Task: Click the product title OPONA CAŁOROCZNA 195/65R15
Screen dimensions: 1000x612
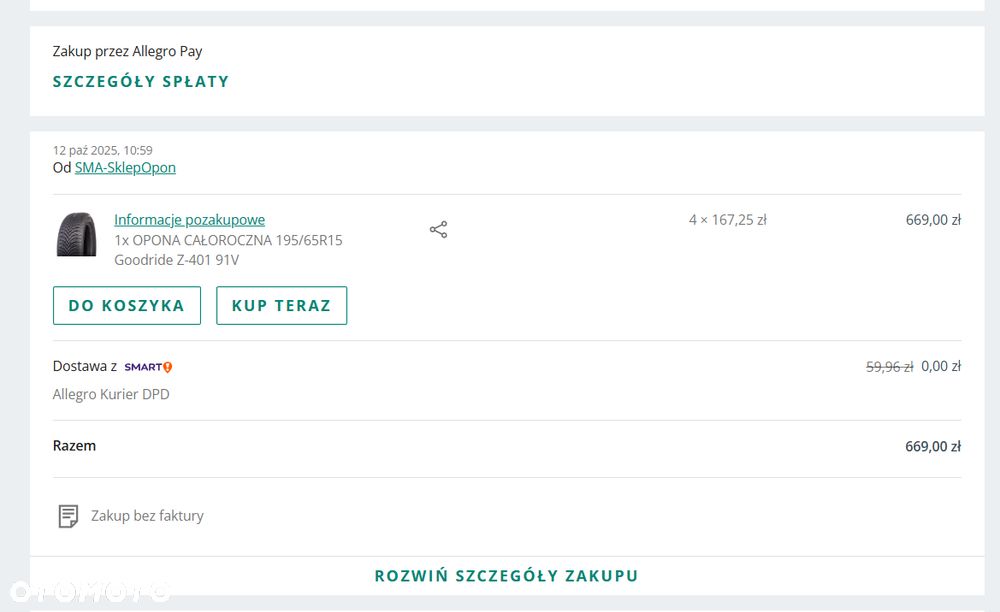Action: (x=228, y=240)
